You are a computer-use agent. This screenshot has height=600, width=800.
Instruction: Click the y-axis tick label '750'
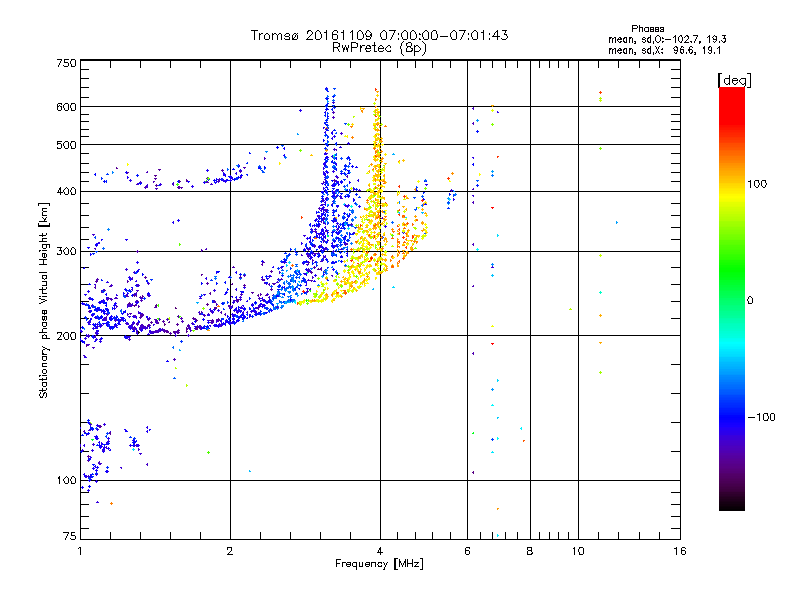coord(66,63)
